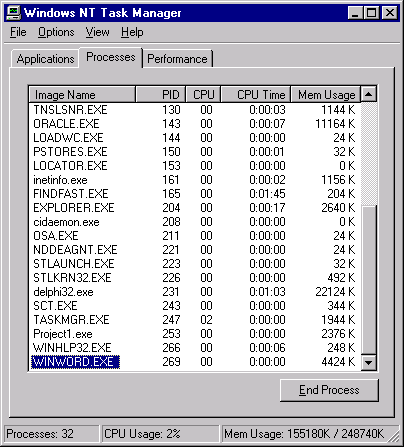
Task: Click the scrollbar up arrow
Action: [369, 94]
